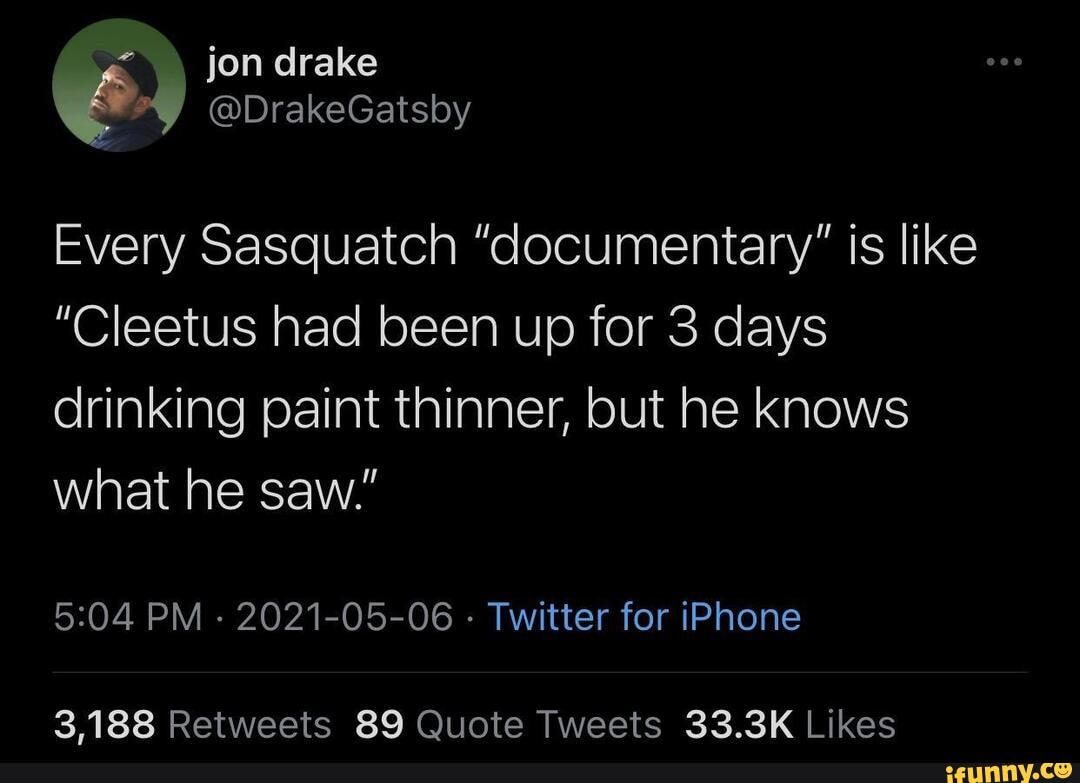Click the jon drake display name
Screen dimensions: 1080x783
click(291, 60)
